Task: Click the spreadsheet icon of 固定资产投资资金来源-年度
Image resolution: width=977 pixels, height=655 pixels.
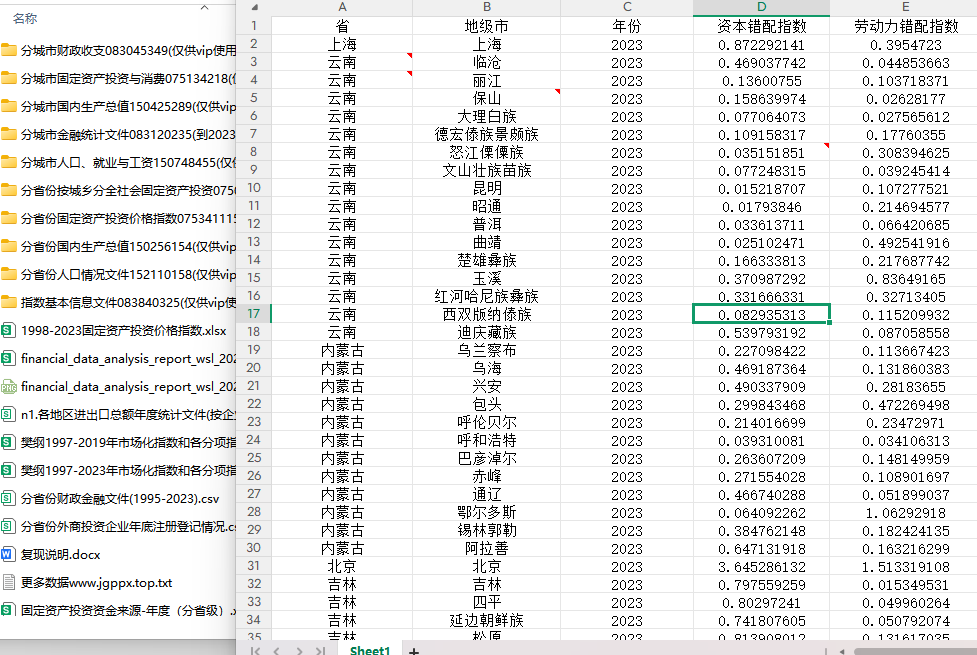Action: click(x=8, y=610)
